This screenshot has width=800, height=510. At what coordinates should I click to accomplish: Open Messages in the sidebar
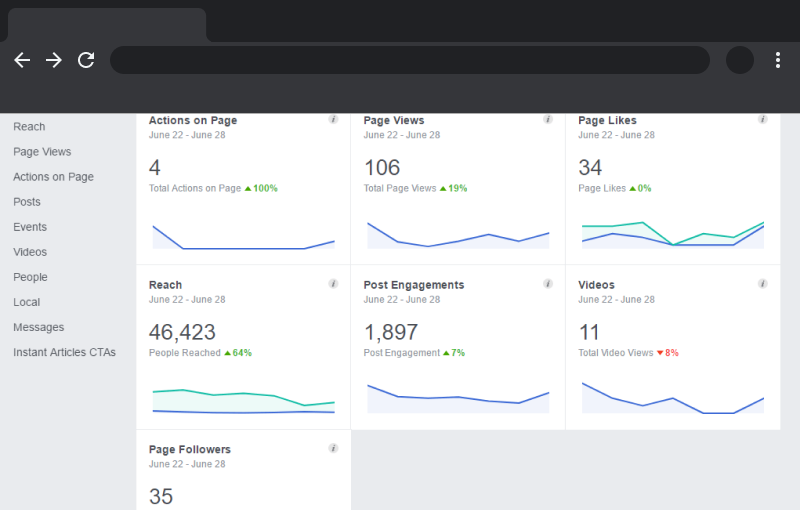(38, 327)
